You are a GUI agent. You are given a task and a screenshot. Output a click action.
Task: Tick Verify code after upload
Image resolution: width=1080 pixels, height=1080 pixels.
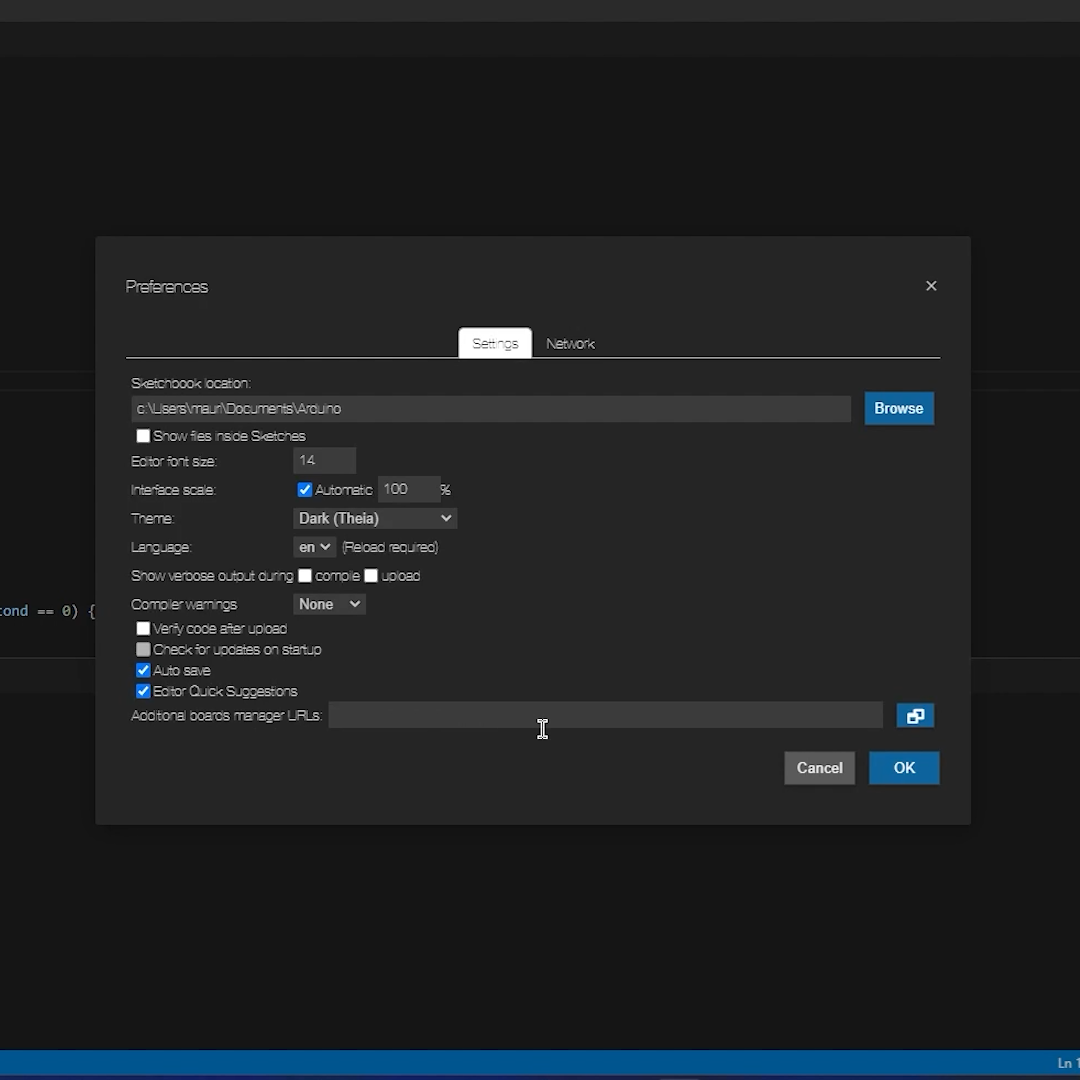[143, 628]
